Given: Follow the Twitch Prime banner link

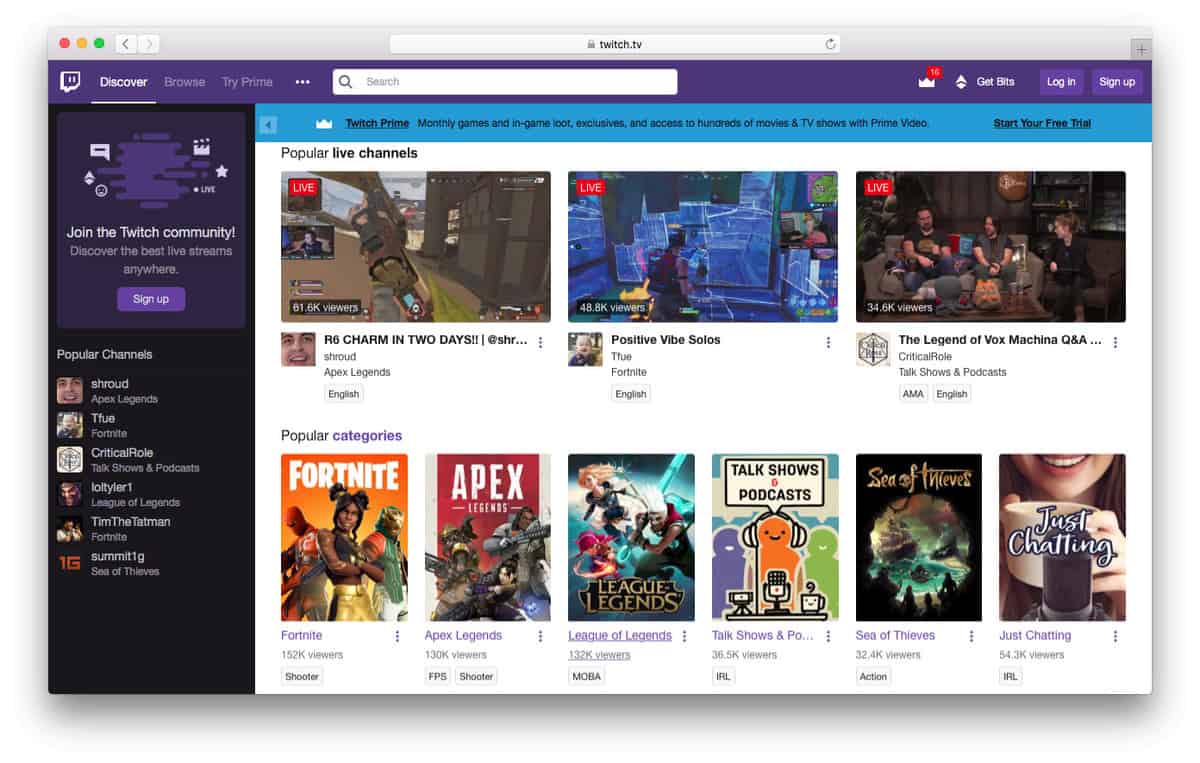Looking at the screenshot, I should click(377, 124).
